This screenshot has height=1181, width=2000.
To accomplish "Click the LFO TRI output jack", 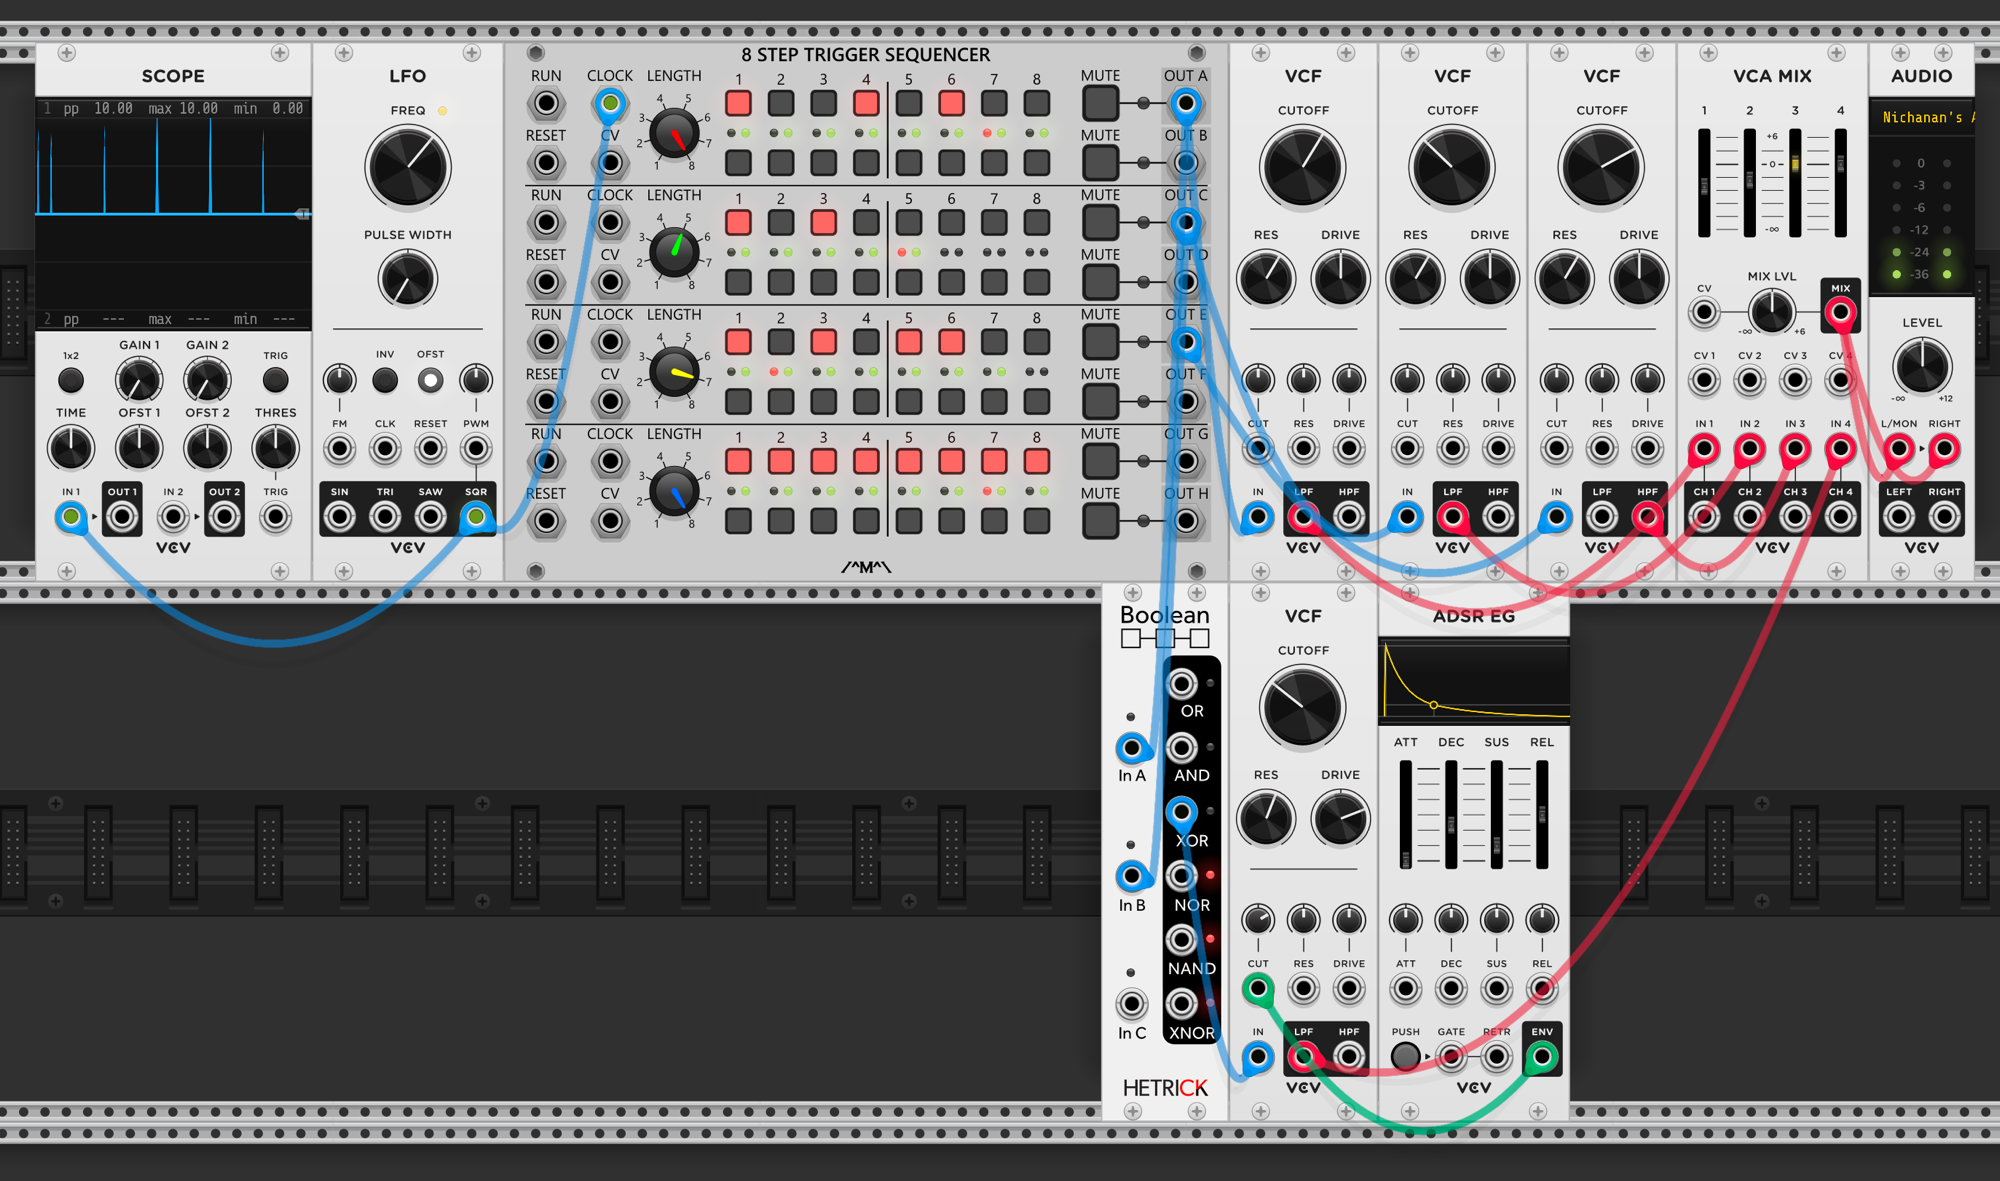I will coord(385,517).
